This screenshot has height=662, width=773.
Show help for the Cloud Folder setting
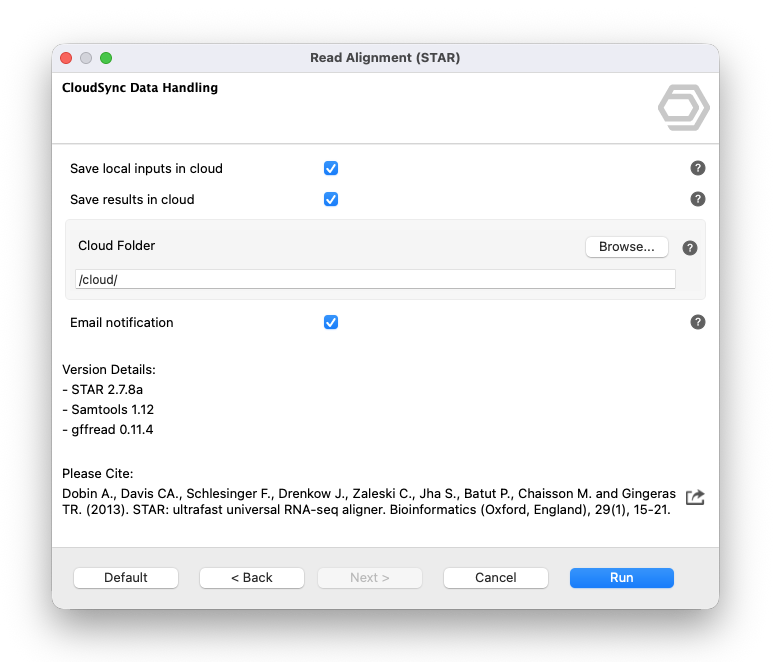click(x=689, y=248)
